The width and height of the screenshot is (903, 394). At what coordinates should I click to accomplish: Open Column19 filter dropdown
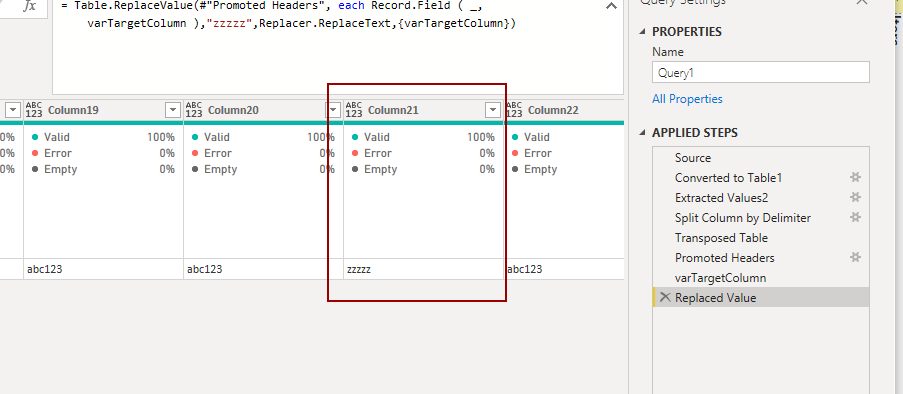[173, 110]
